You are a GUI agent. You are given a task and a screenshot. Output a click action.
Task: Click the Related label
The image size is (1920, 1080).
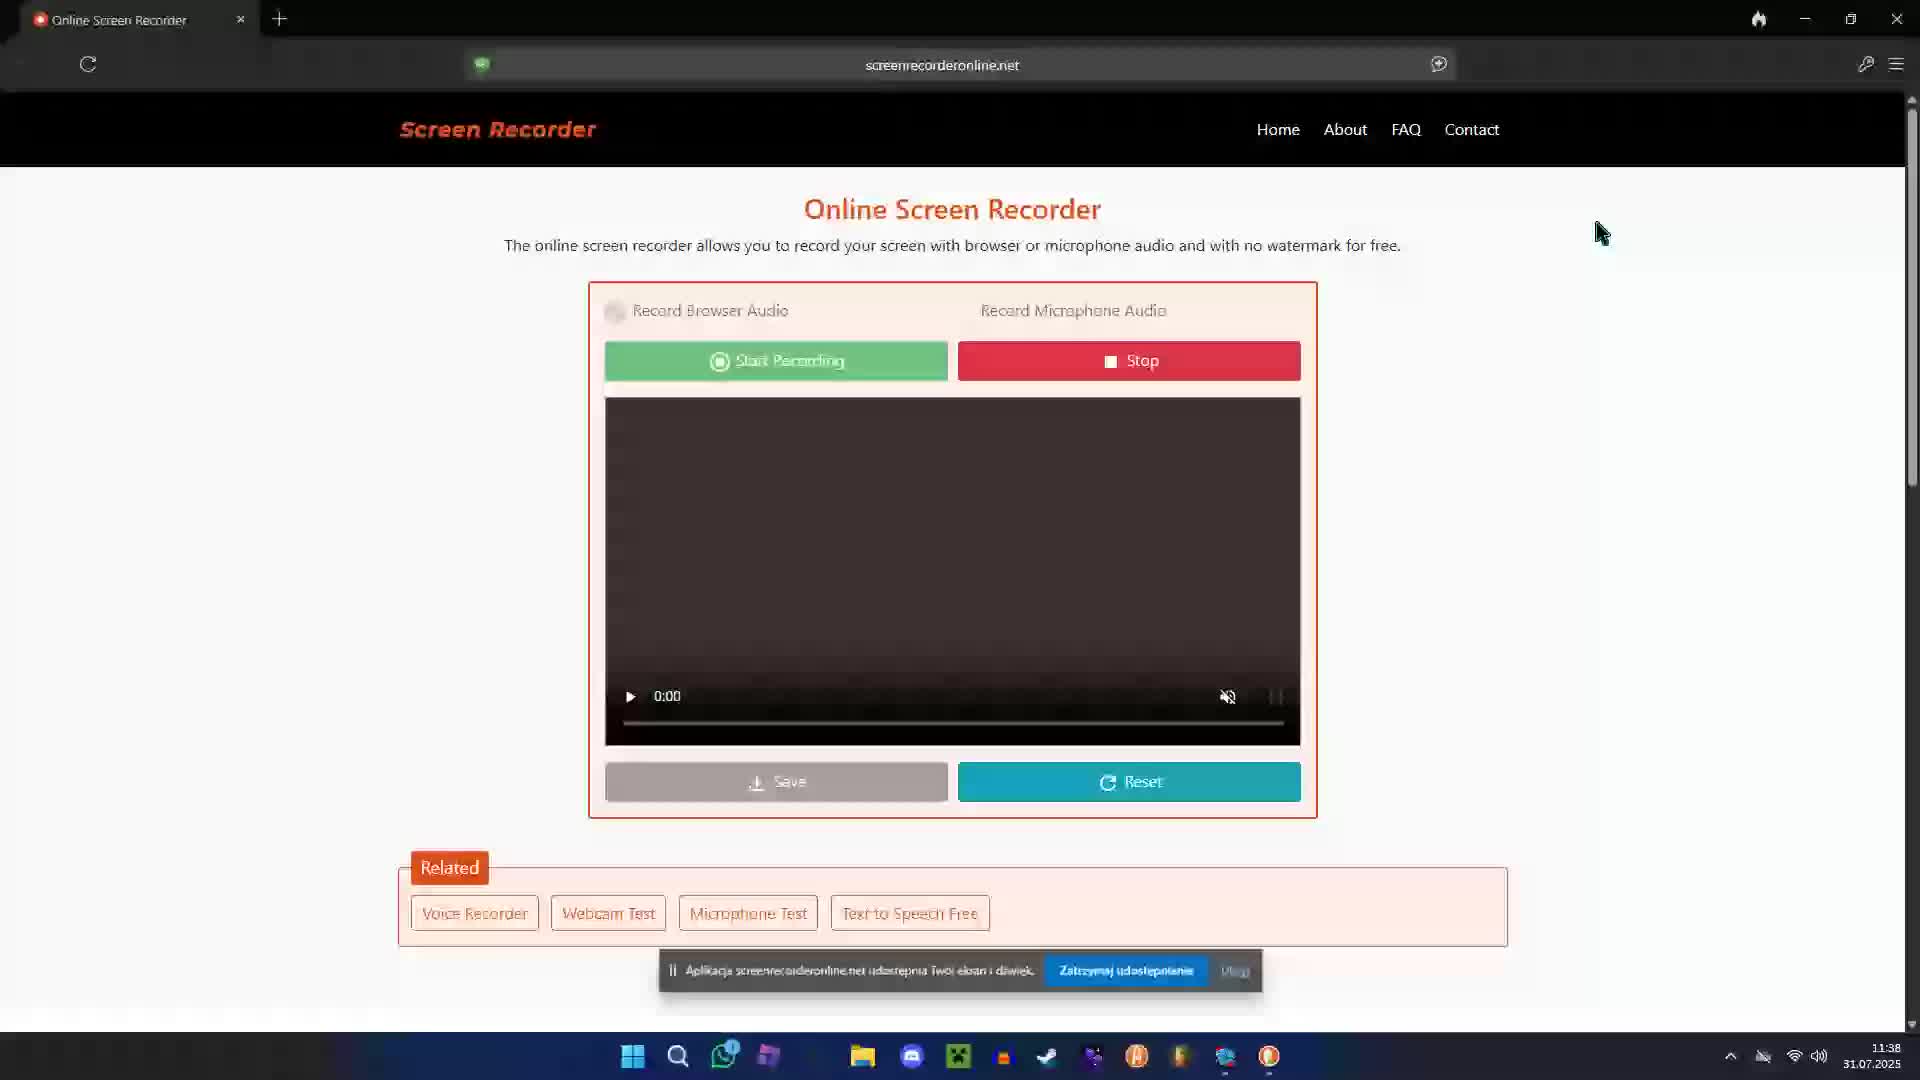point(449,868)
